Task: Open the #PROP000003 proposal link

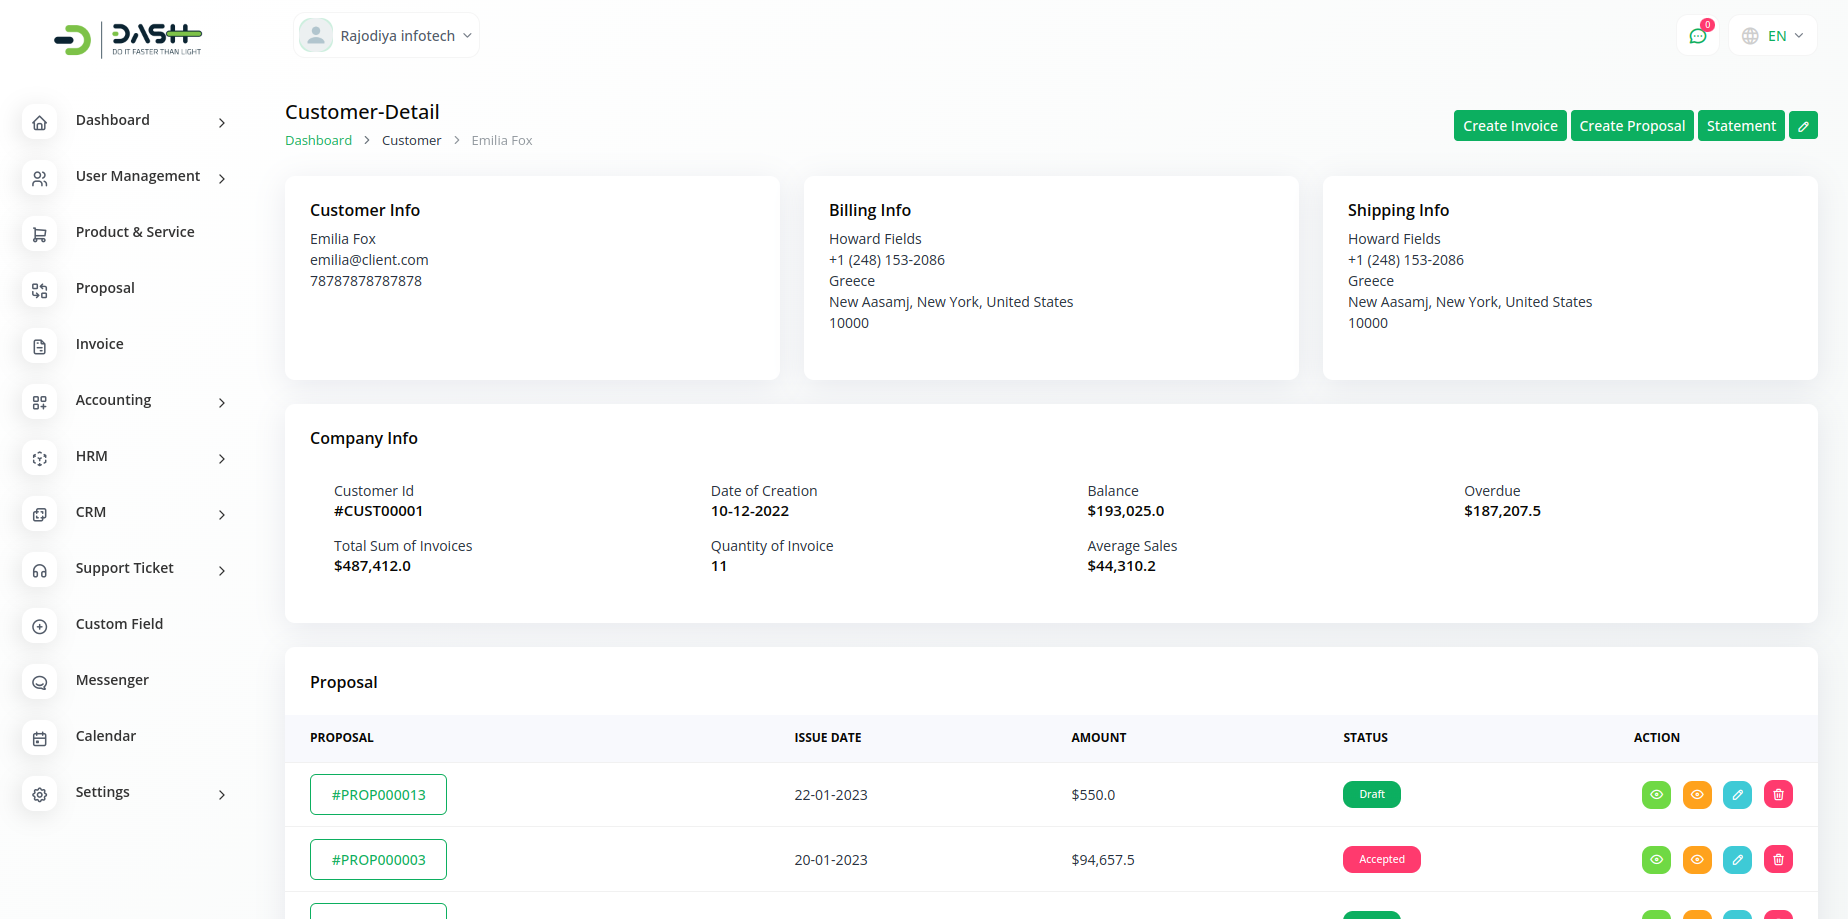Action: [378, 860]
